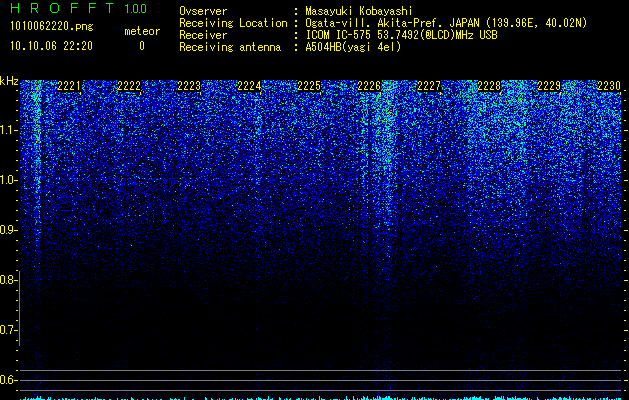This screenshot has height=400, width=629.
Task: Click the HROFFT title text
Action: (62, 8)
